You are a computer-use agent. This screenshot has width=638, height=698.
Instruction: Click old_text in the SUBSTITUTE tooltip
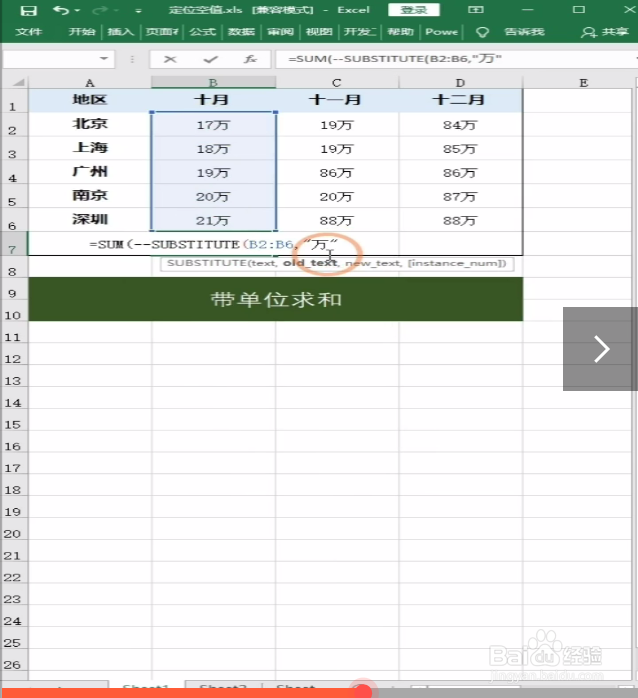310,263
